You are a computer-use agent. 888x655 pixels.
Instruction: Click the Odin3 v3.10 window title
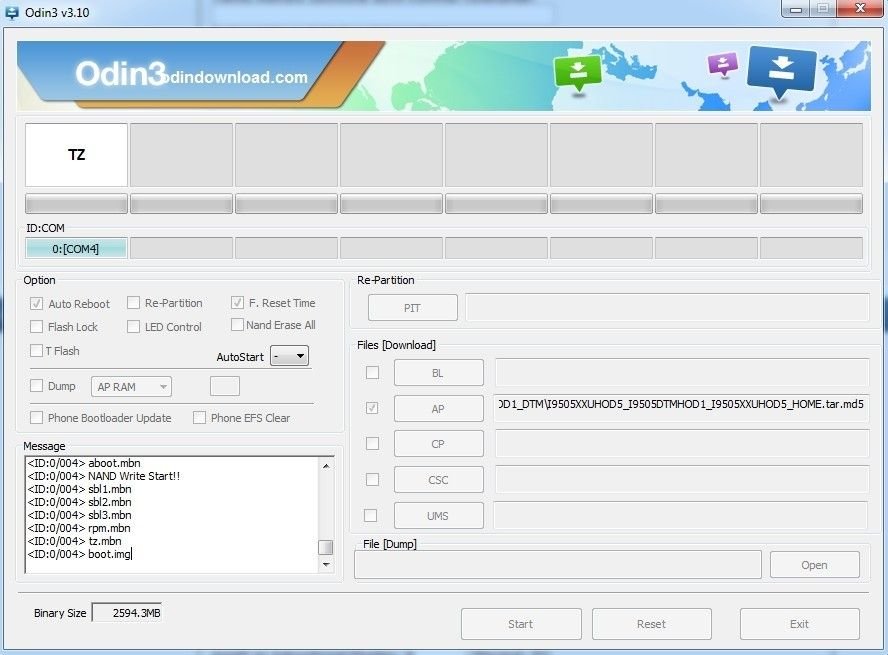[57, 12]
